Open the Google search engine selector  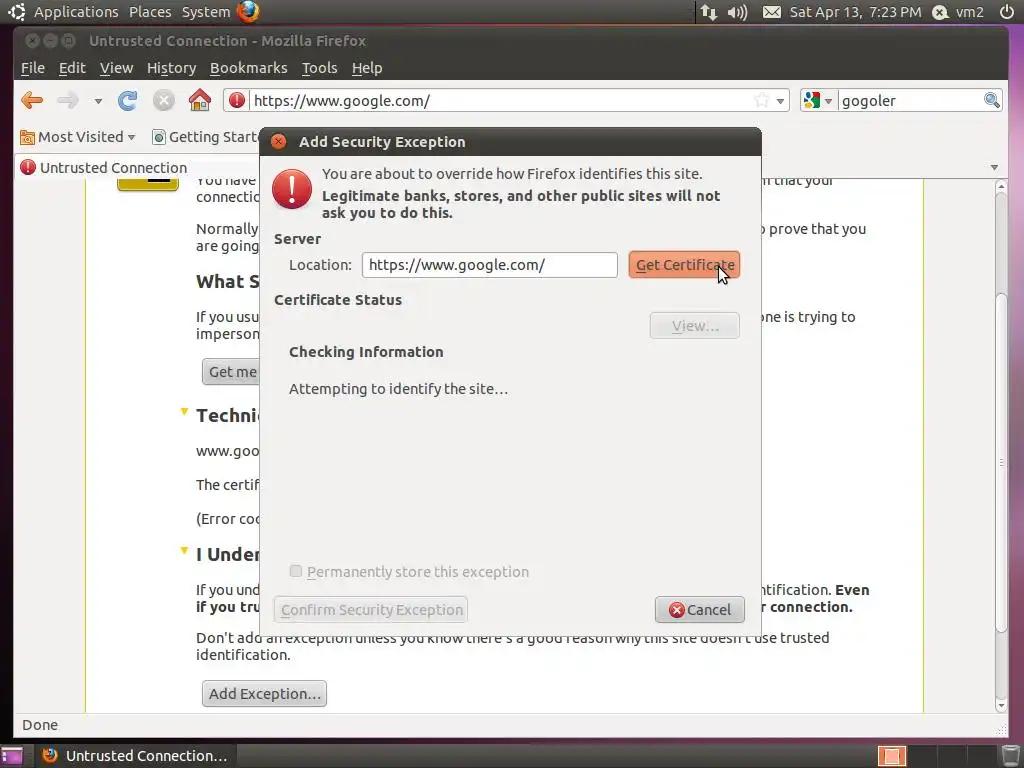818,101
